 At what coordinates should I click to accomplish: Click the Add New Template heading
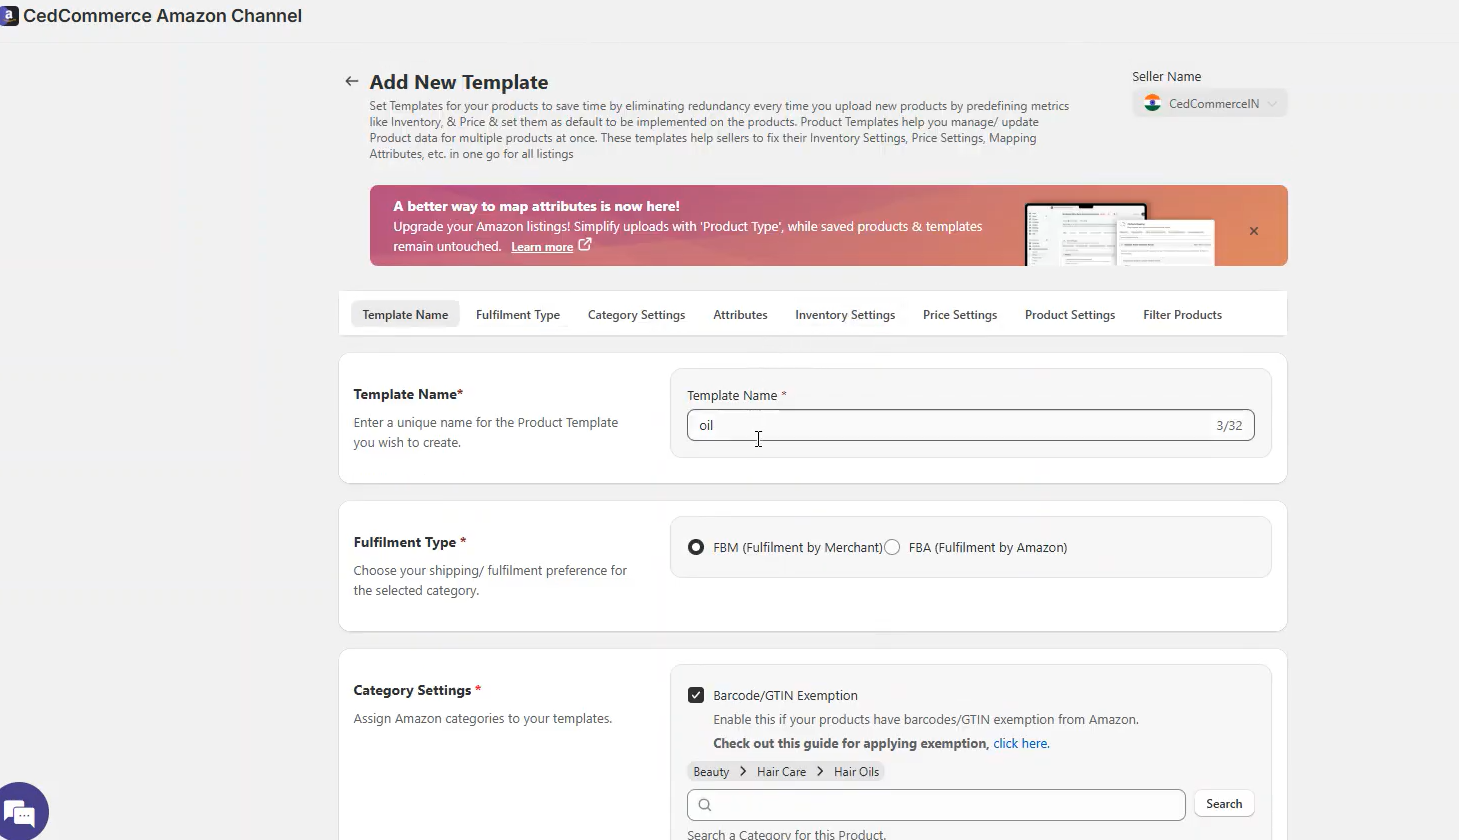(459, 82)
